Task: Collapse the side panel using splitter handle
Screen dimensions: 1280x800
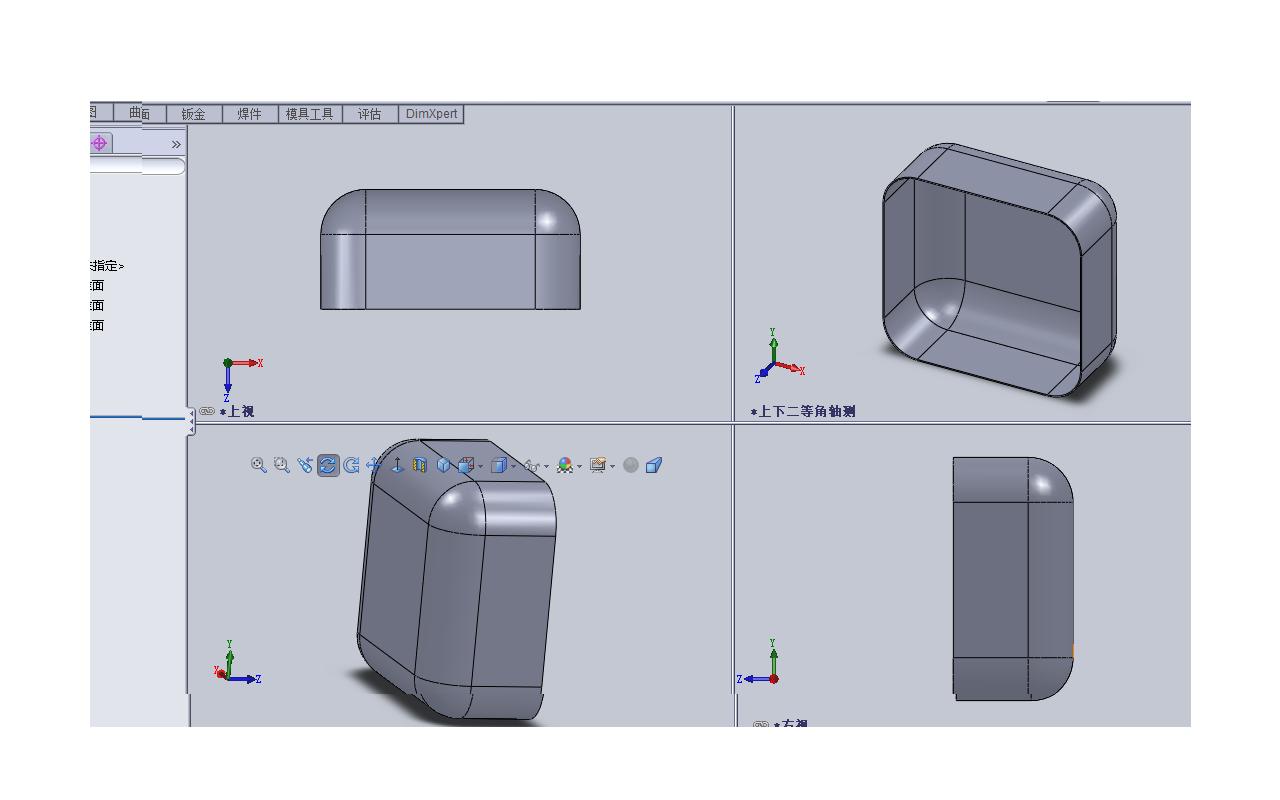Action: point(191,421)
